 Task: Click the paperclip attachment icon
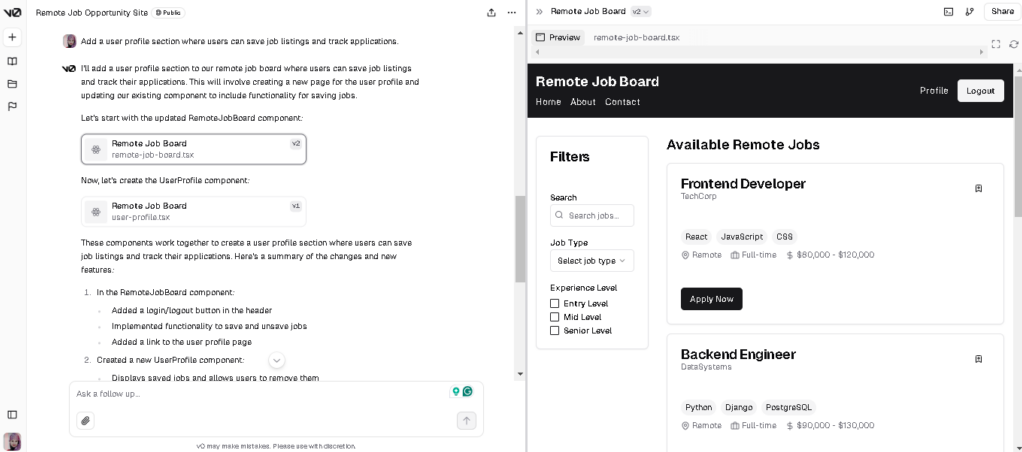tap(86, 421)
